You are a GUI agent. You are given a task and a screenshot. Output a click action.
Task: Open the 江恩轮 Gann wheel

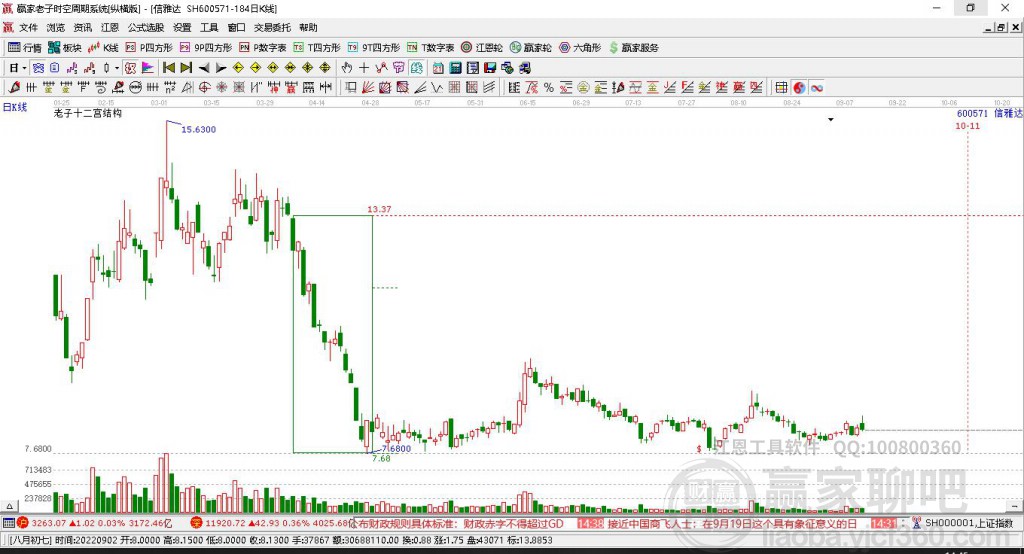click(482, 48)
